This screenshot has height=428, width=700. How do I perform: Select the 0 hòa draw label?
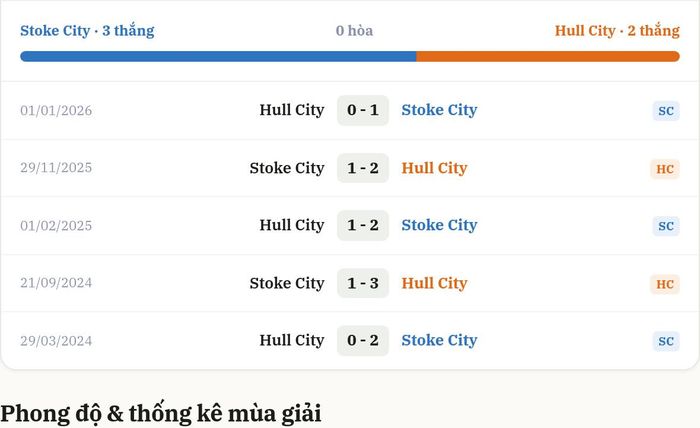click(x=354, y=30)
